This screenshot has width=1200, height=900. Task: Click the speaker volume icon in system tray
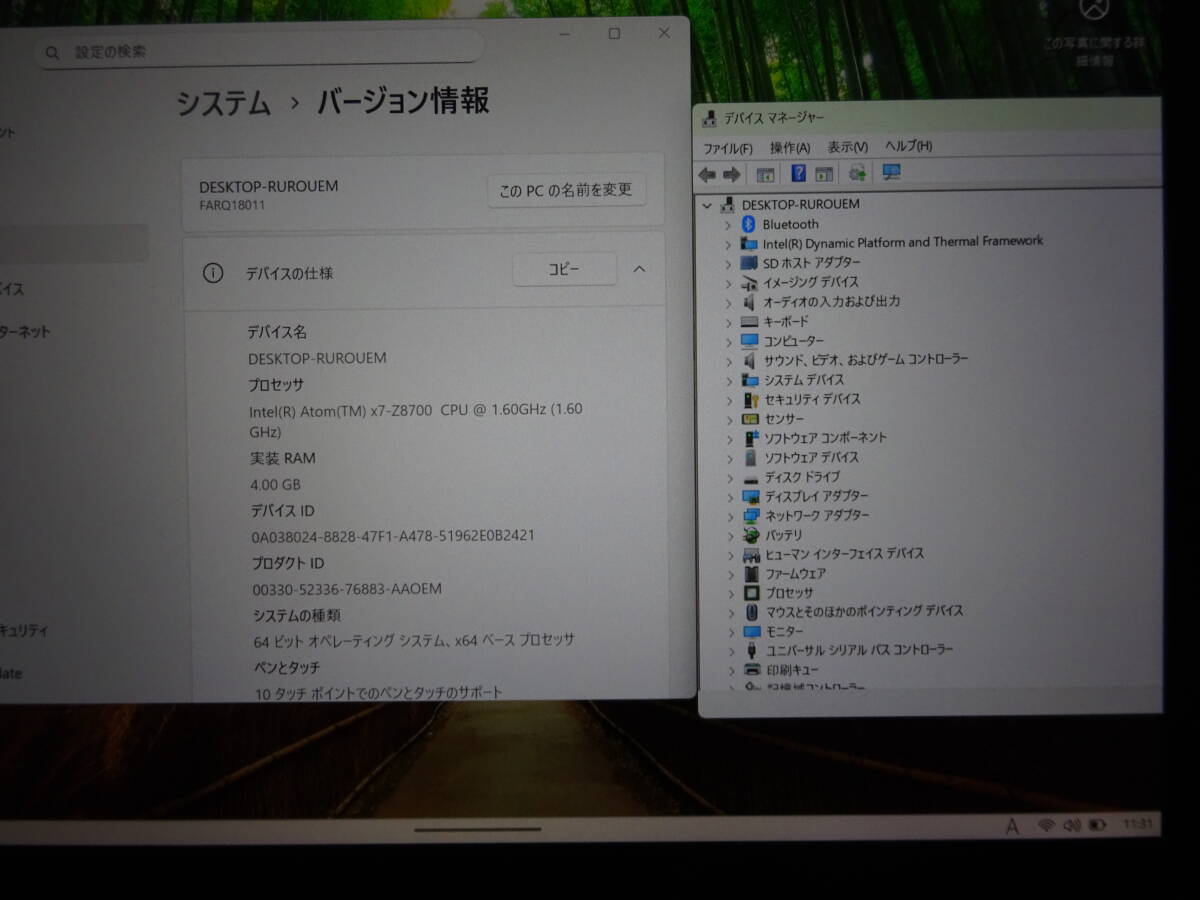coord(1072,825)
